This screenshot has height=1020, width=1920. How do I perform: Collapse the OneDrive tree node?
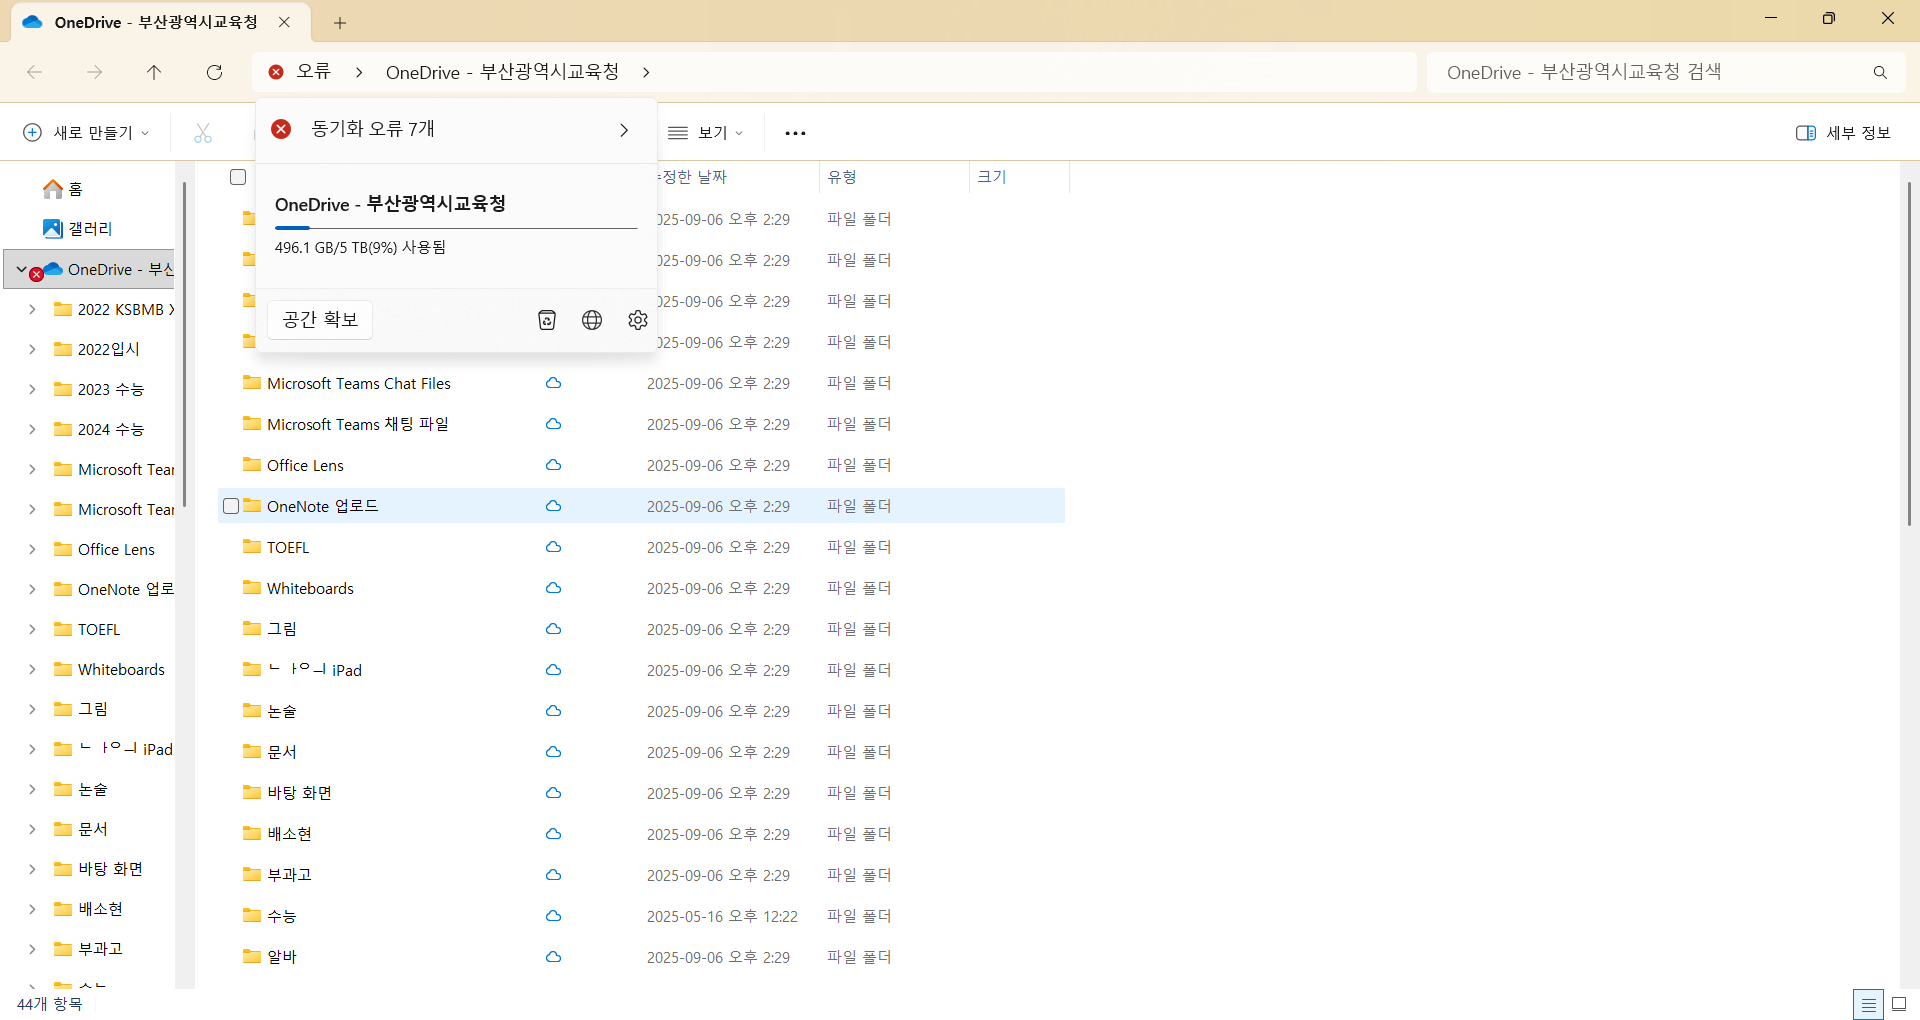[x=20, y=269]
